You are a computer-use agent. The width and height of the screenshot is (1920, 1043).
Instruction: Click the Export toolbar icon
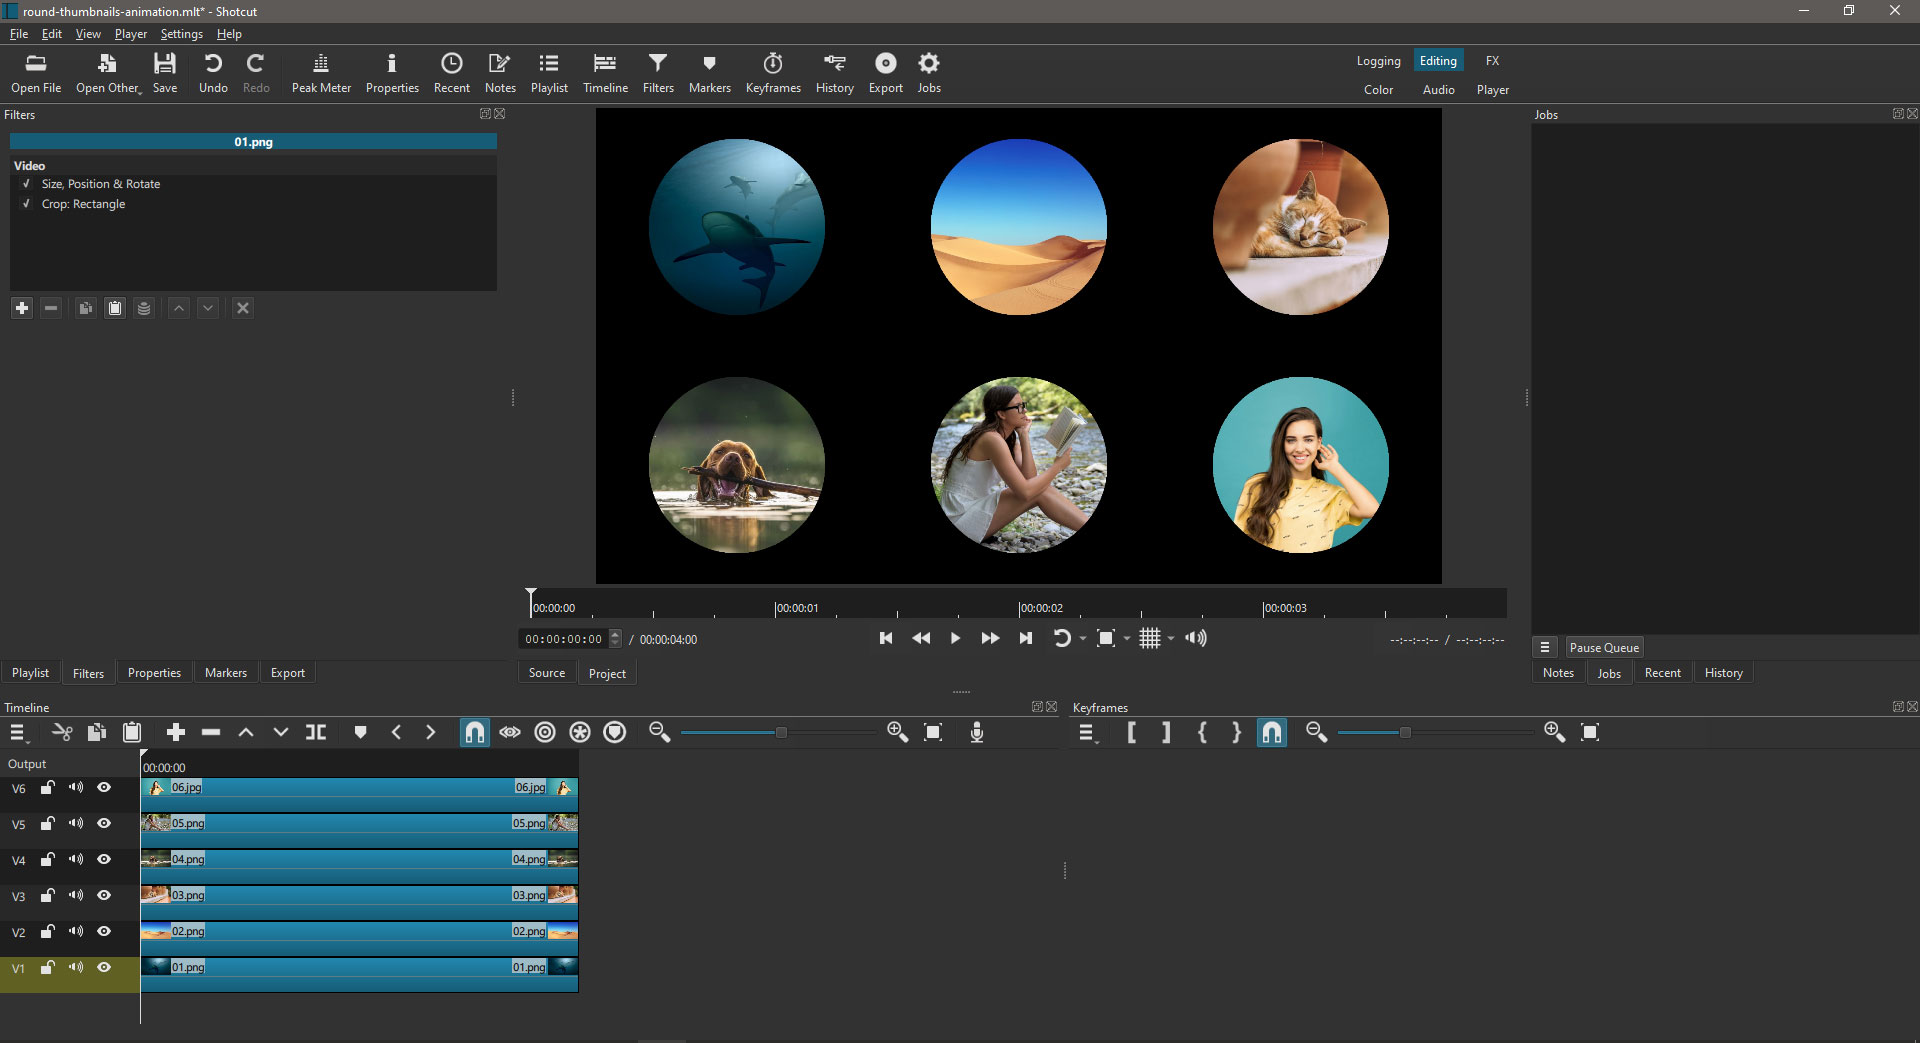[x=885, y=73]
